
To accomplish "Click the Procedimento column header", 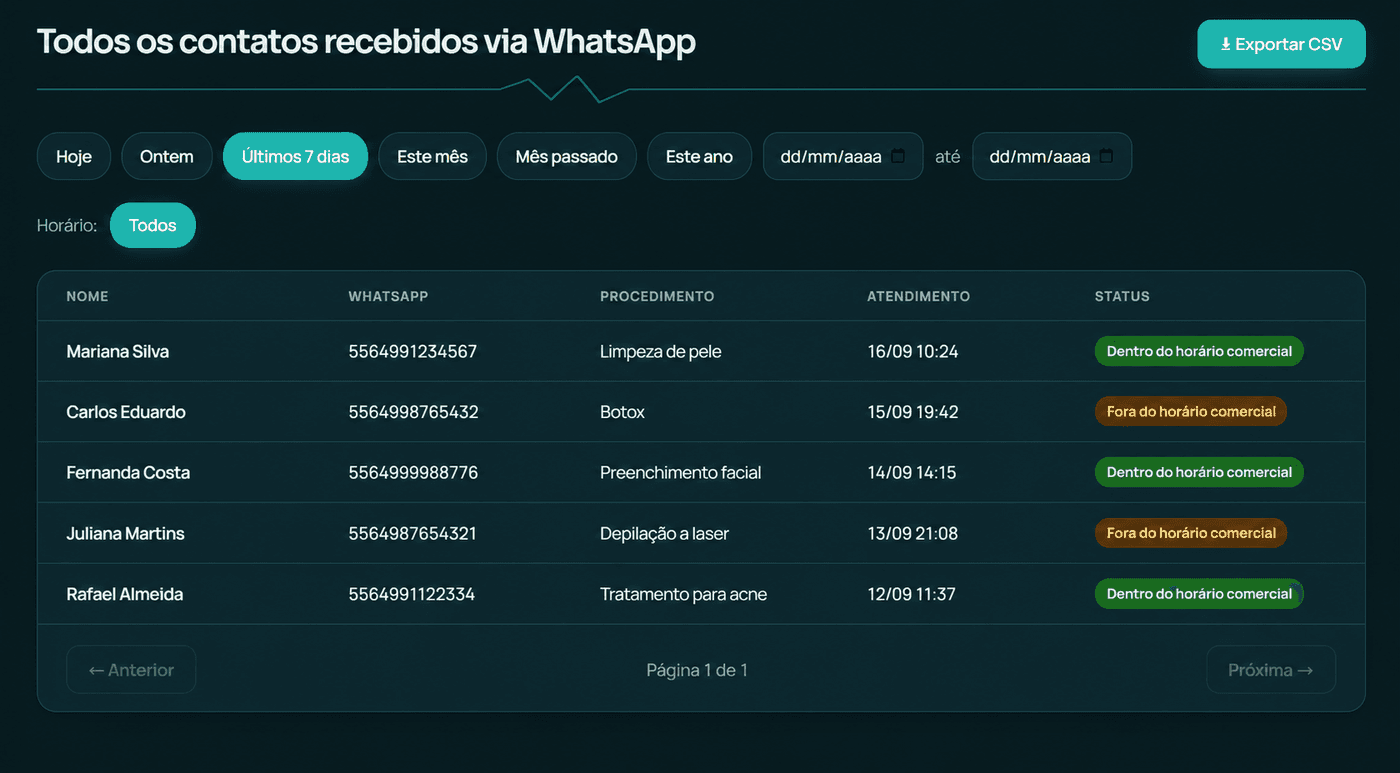I will pyautogui.click(x=657, y=296).
